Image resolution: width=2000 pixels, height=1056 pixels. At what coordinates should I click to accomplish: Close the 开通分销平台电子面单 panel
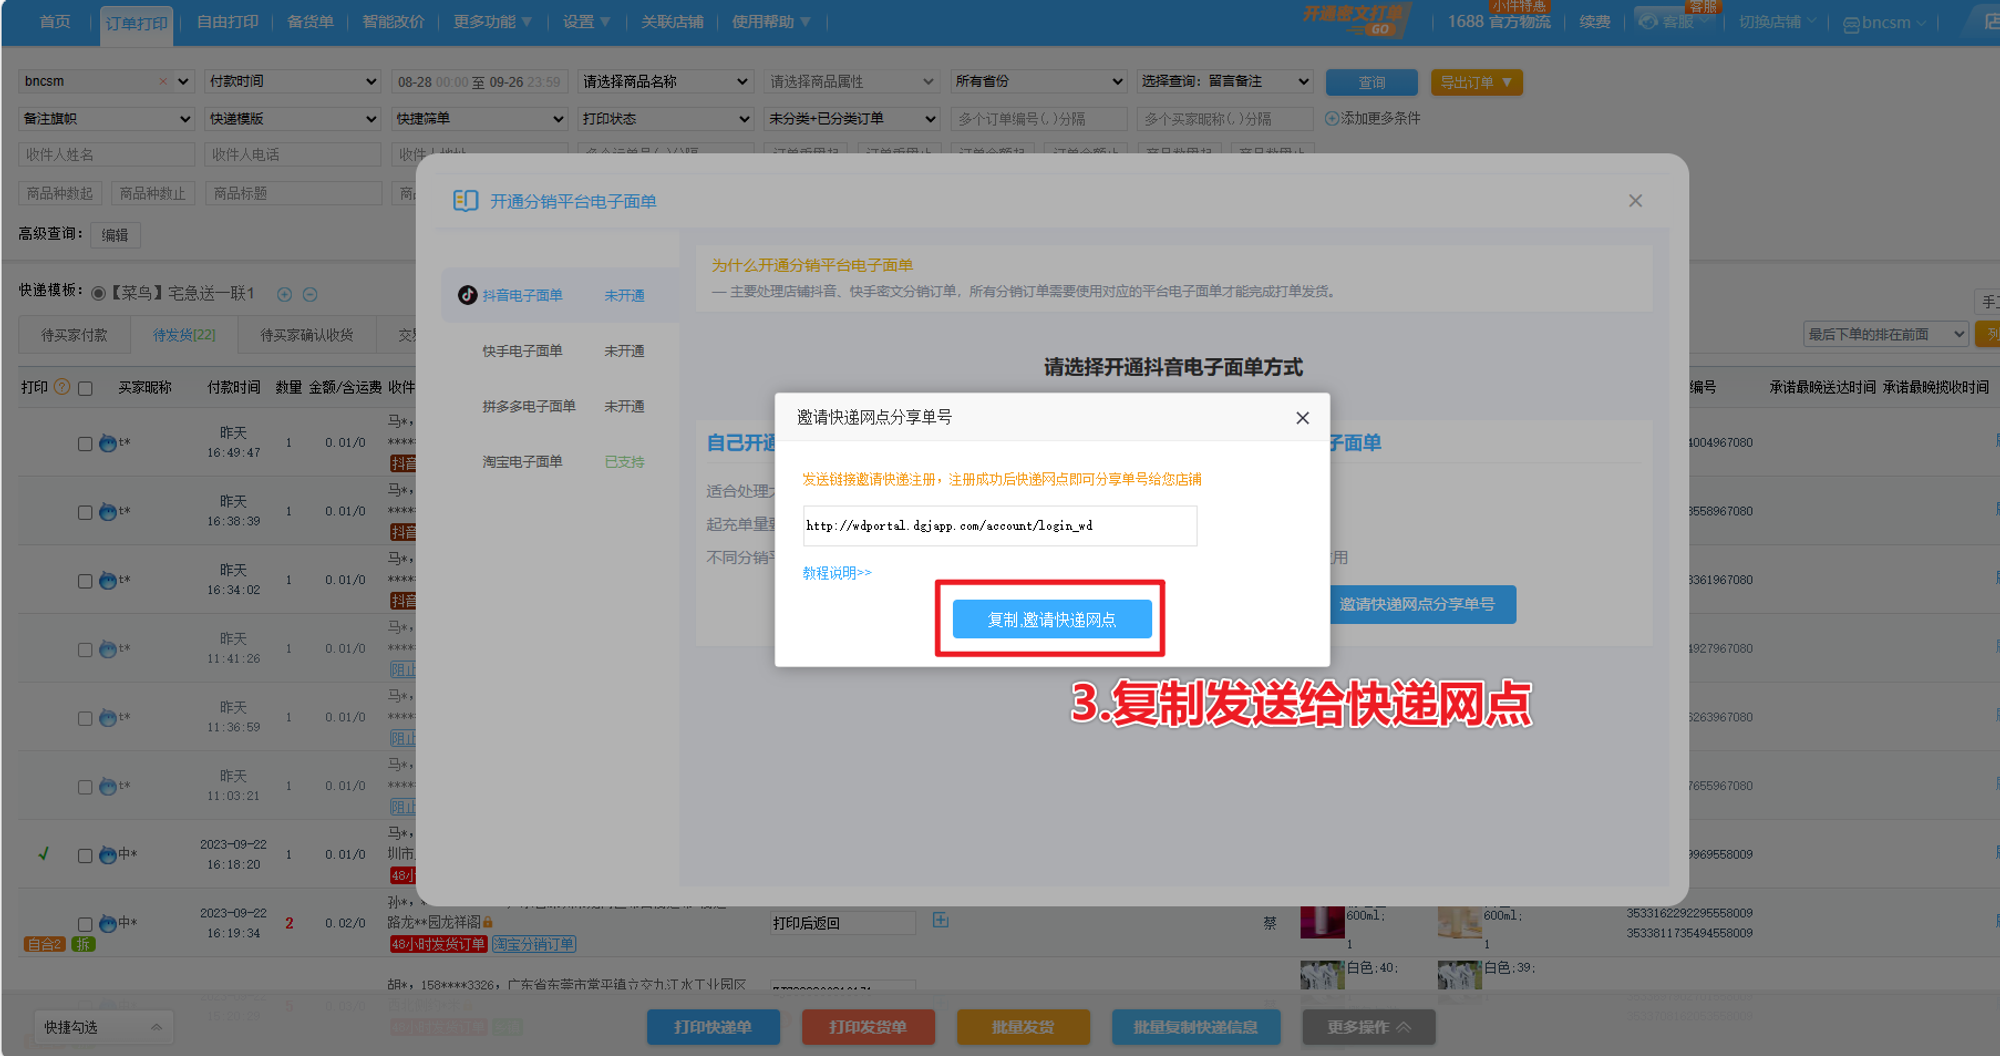(1635, 201)
